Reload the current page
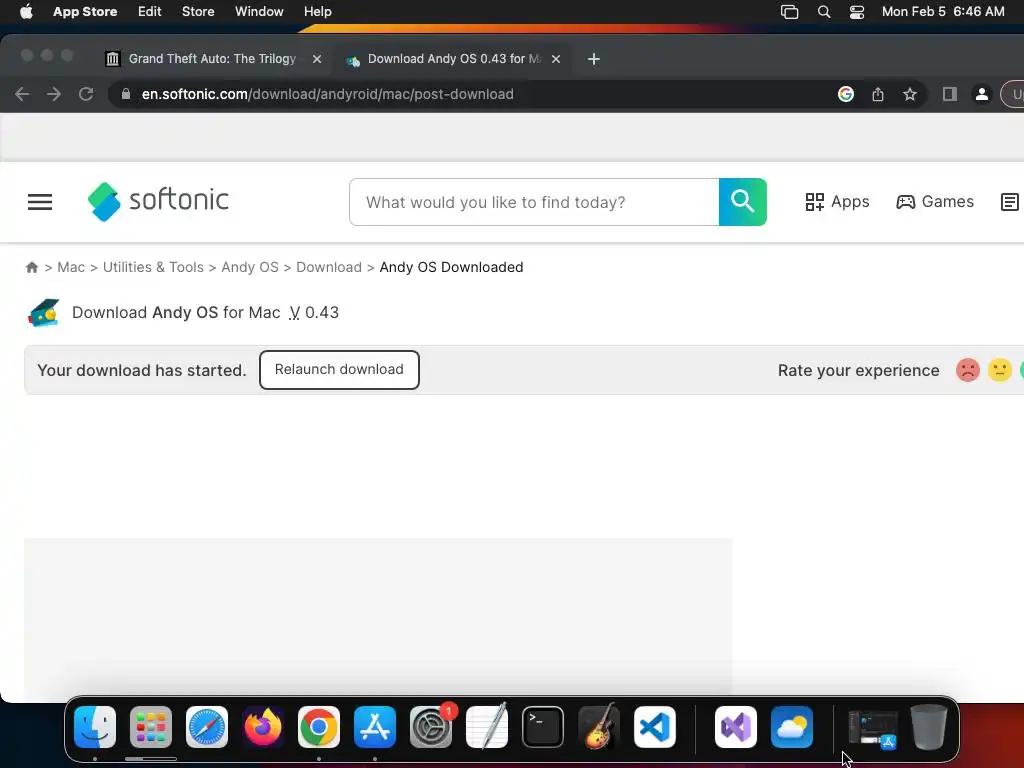Screen dimensions: 1024x768 point(86,94)
